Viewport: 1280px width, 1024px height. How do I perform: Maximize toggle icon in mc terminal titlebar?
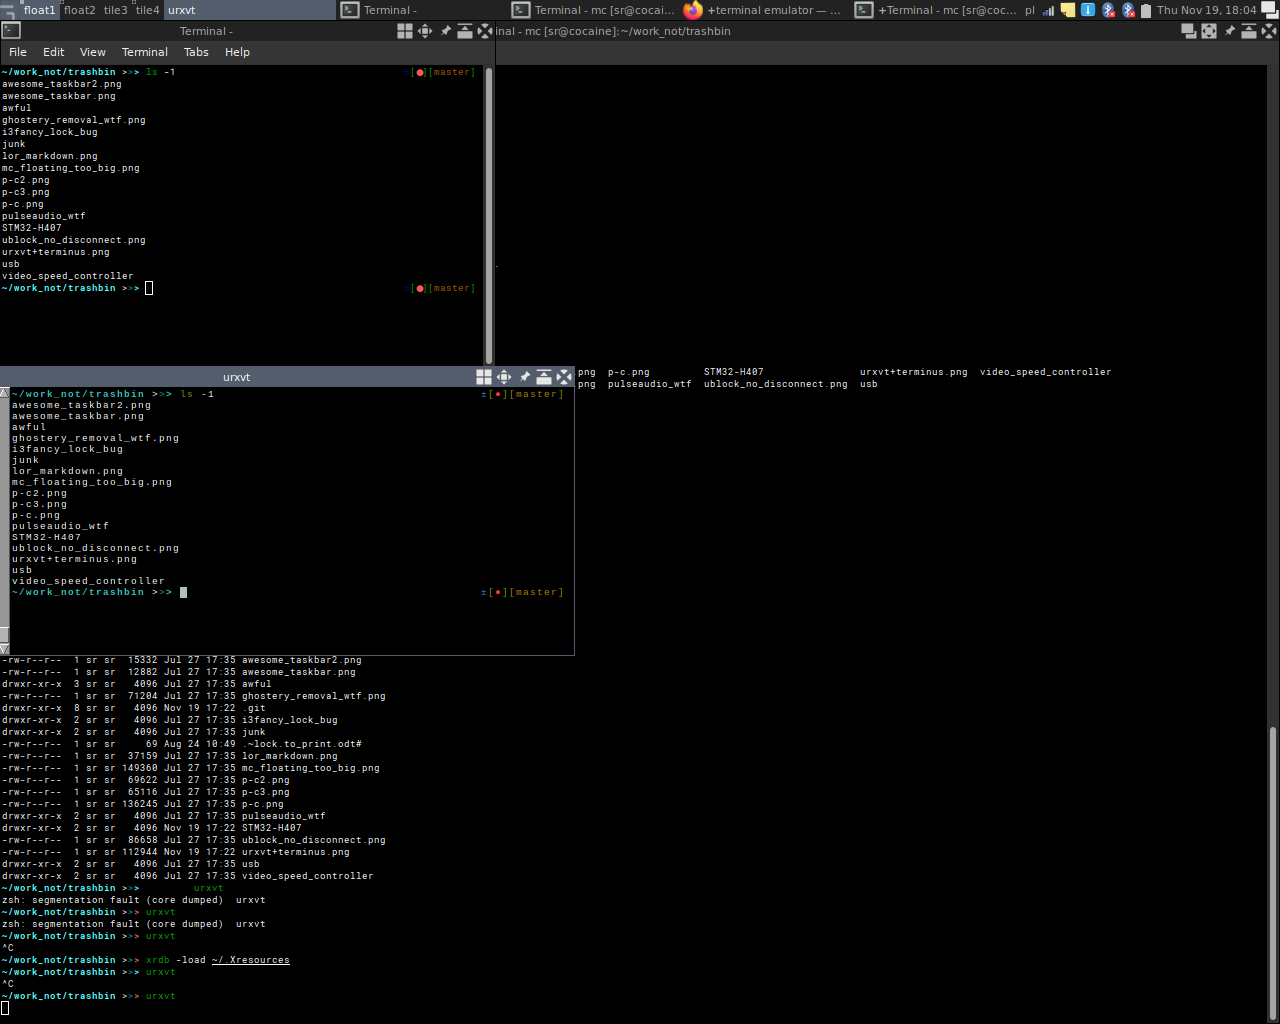(x=1209, y=31)
